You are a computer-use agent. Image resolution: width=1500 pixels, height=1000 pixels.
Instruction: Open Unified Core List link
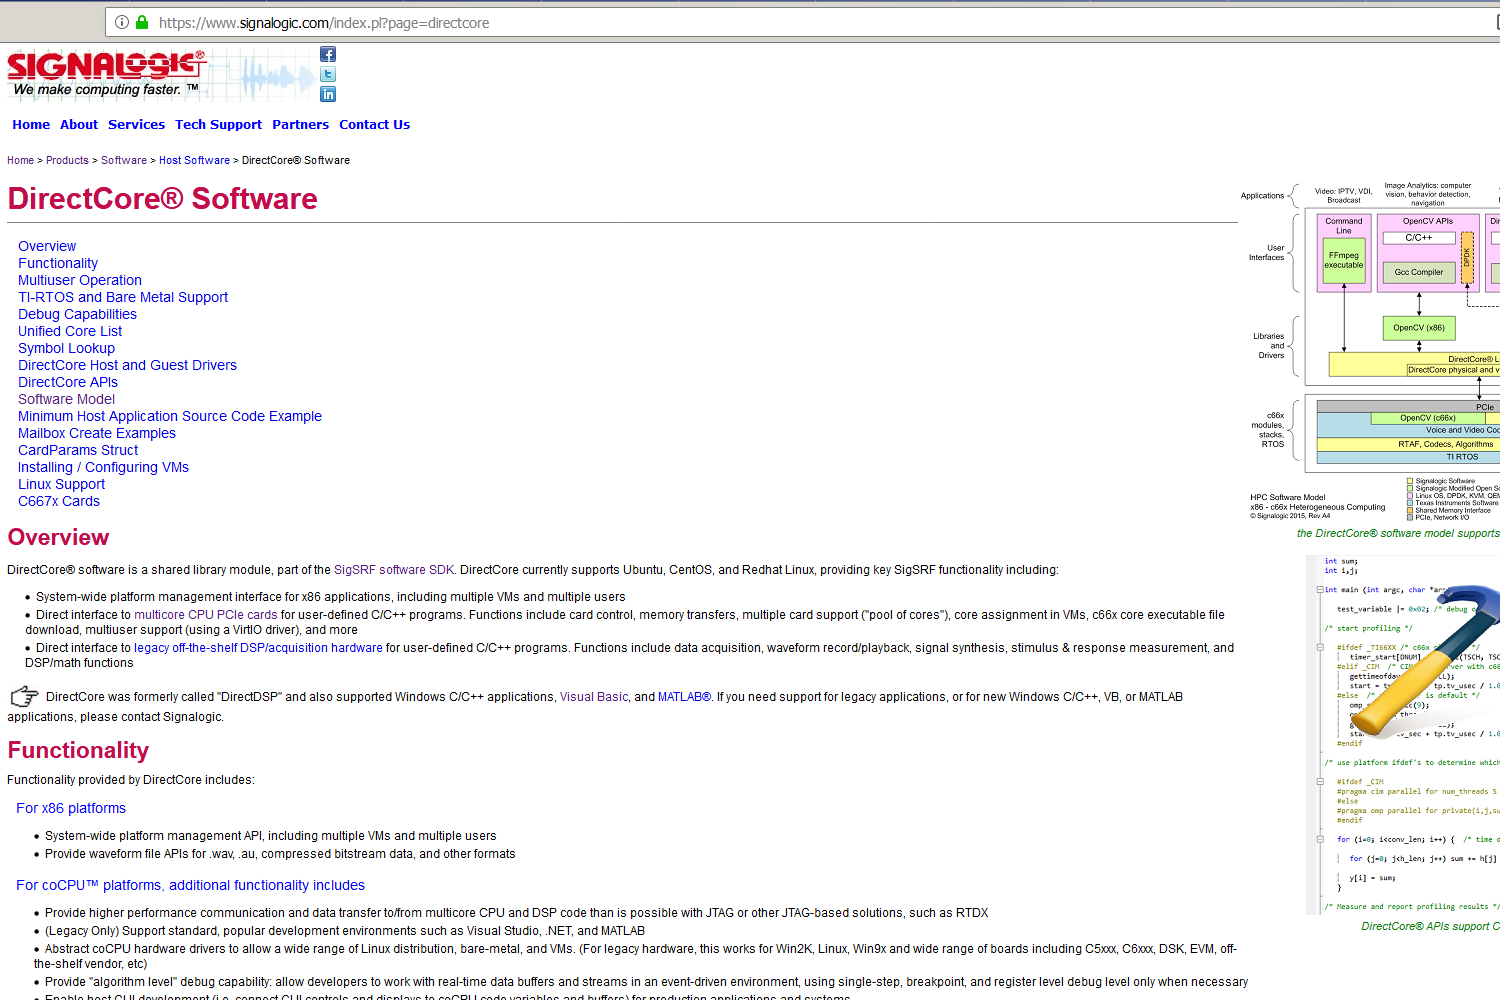(70, 331)
